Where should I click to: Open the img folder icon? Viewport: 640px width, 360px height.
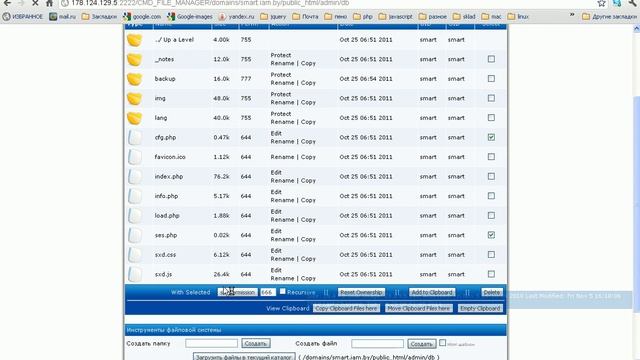pos(134,98)
